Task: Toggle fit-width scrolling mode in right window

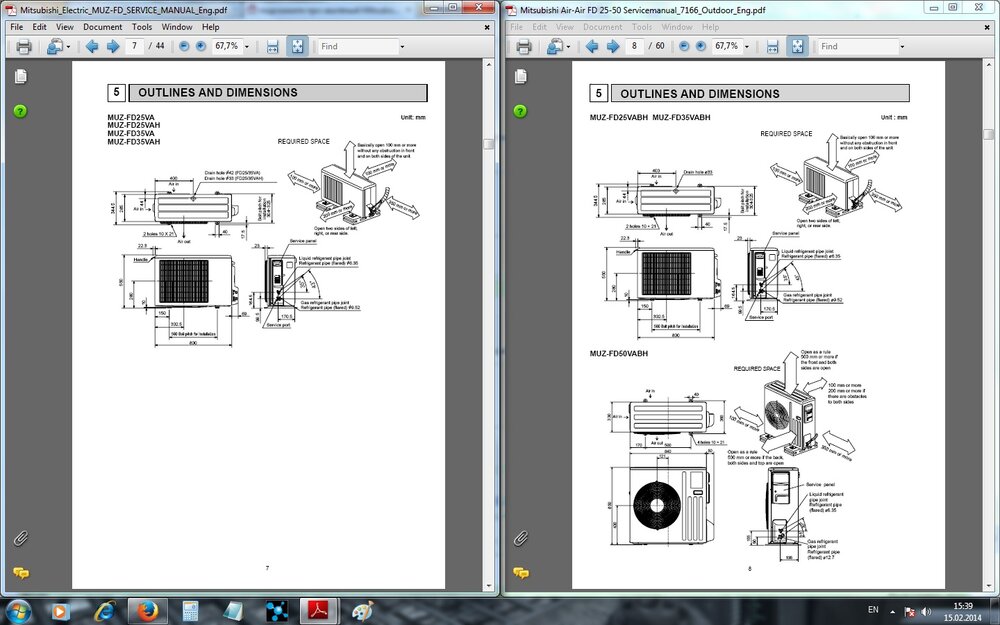Action: pos(772,46)
